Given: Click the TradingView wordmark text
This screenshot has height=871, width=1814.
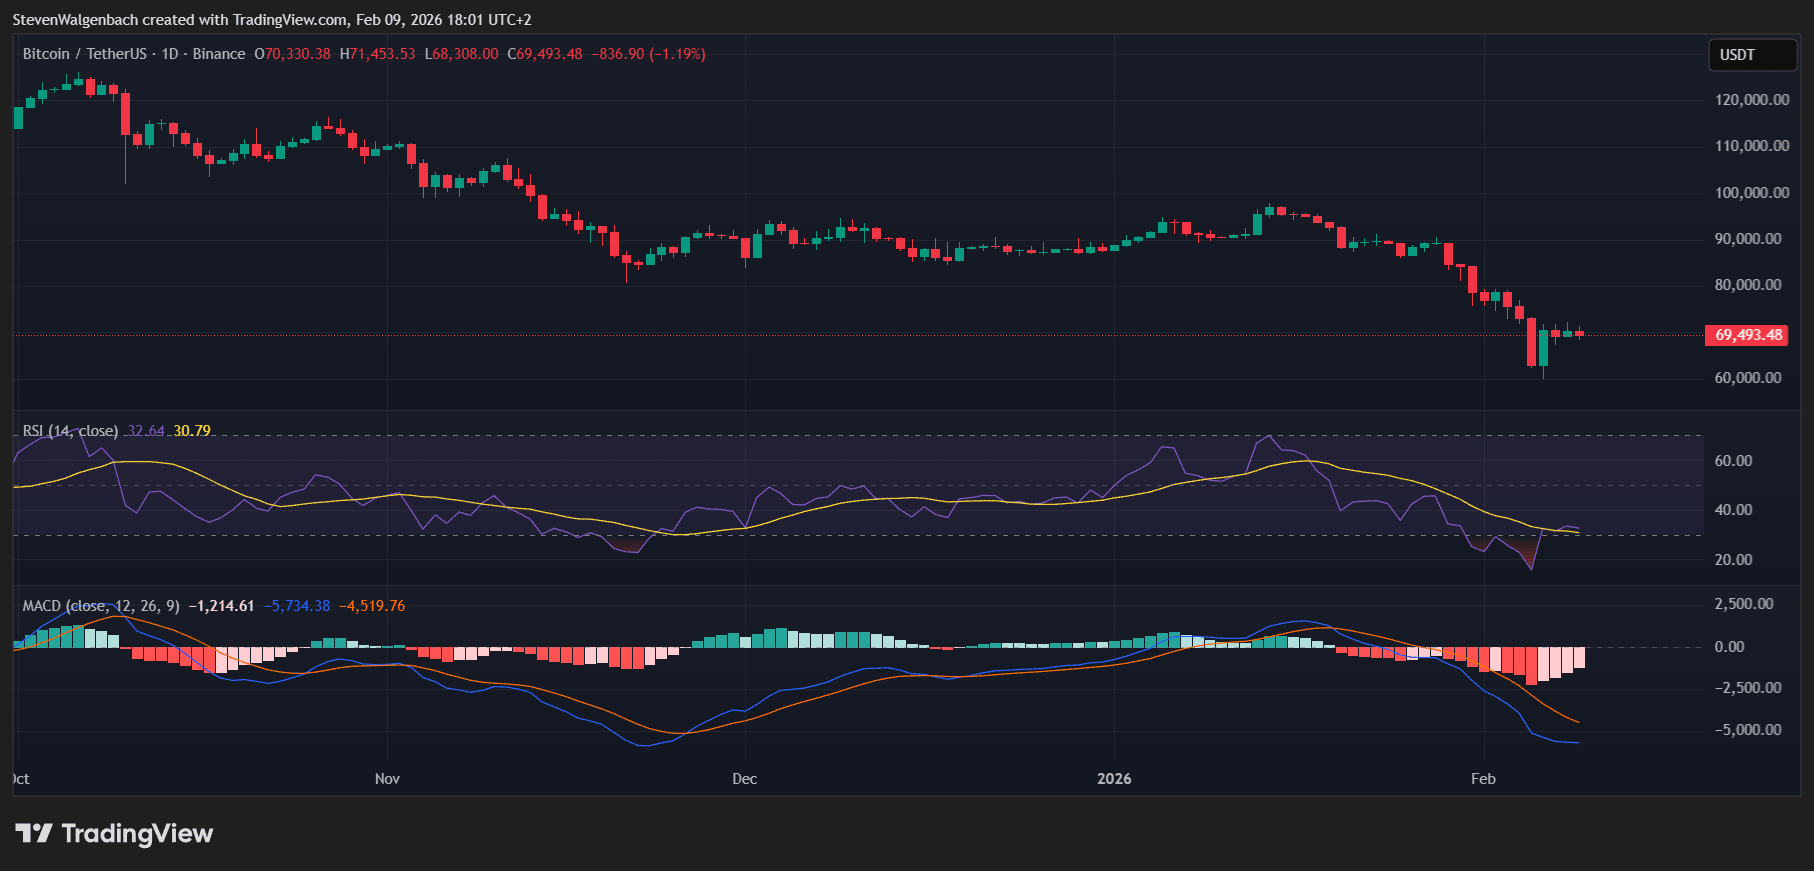Looking at the screenshot, I should click(x=137, y=833).
